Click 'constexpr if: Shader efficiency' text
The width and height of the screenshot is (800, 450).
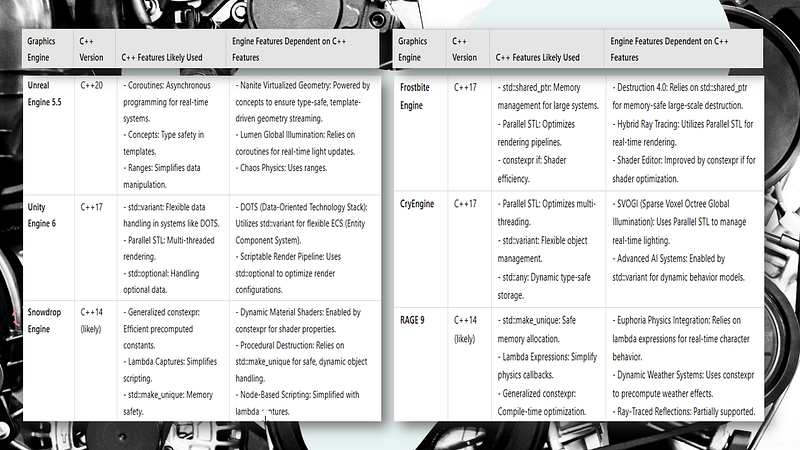point(532,169)
